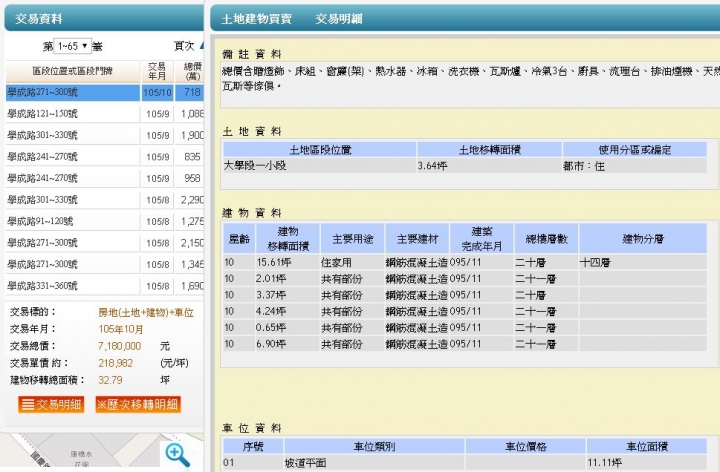Click the 車位類別 column header

tap(374, 446)
